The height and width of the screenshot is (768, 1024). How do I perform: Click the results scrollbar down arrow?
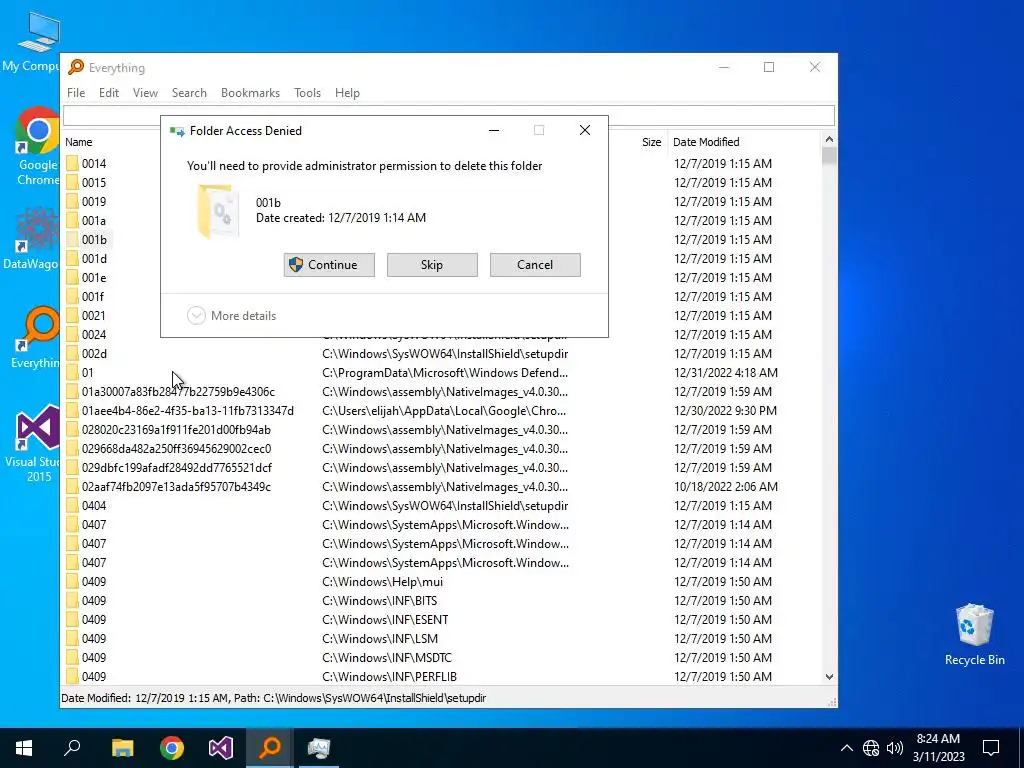(x=829, y=677)
